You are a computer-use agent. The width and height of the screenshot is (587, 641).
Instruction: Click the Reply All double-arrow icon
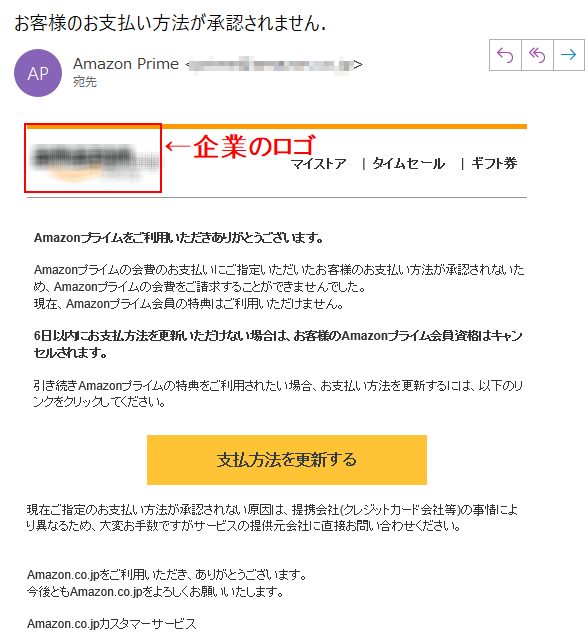coord(537,55)
